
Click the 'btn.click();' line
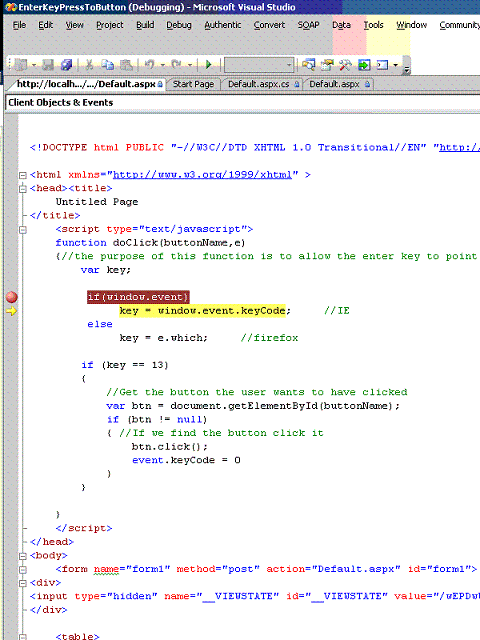coord(169,447)
